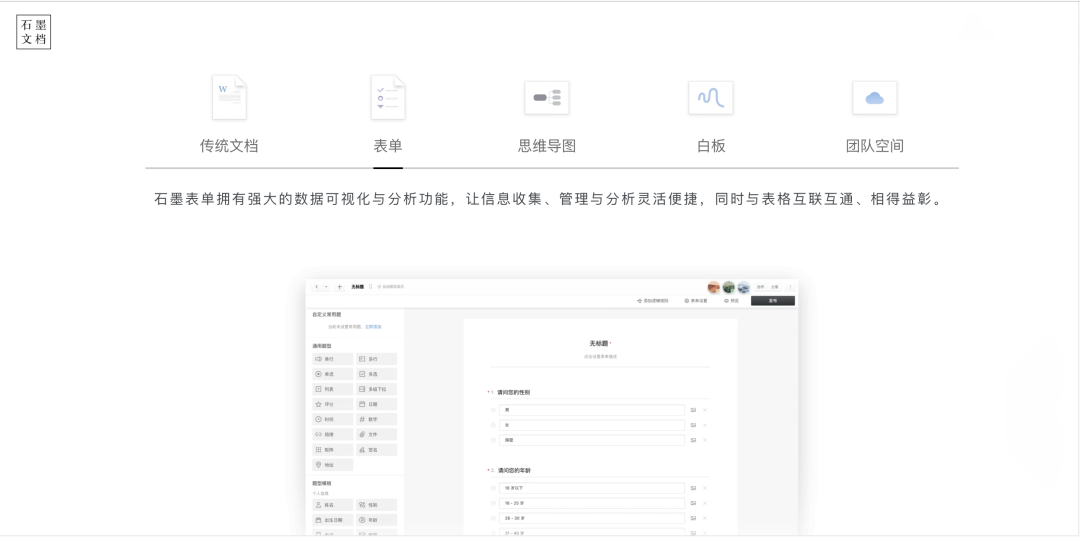Switch to the 白板 tab

(x=711, y=146)
